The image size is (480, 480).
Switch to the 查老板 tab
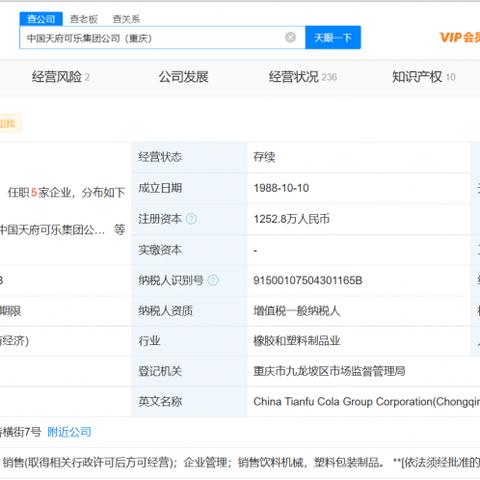point(84,19)
